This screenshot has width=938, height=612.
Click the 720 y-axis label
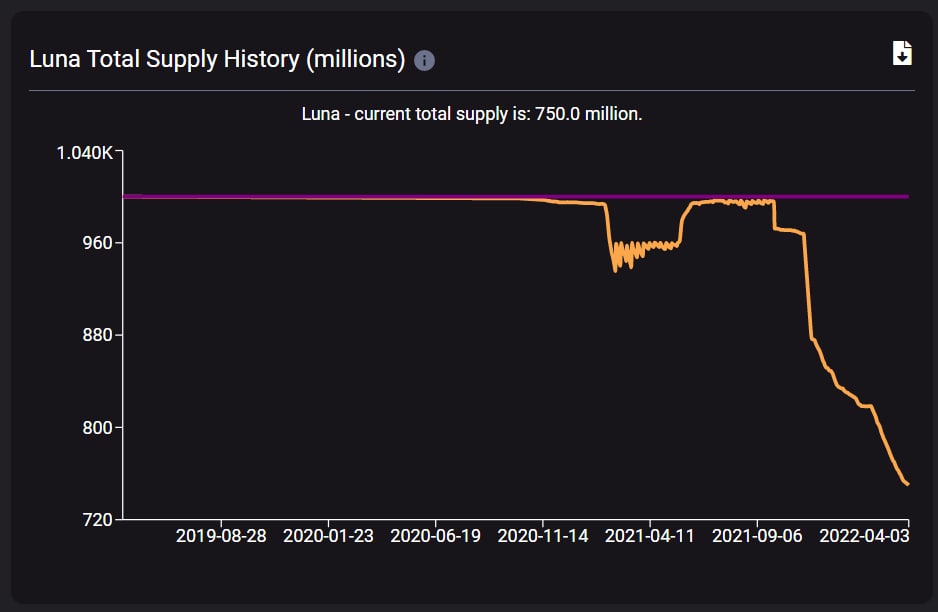[x=98, y=520]
